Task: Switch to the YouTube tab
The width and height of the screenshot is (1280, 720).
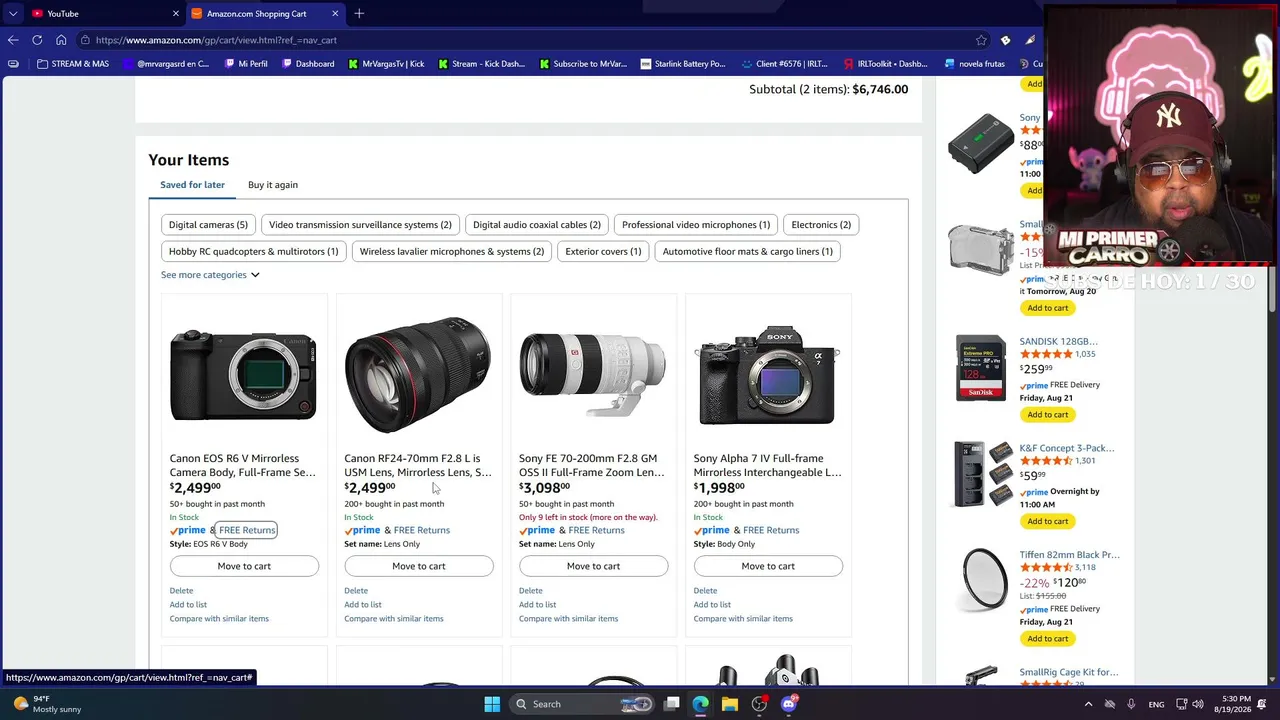Action: pyautogui.click(x=104, y=14)
